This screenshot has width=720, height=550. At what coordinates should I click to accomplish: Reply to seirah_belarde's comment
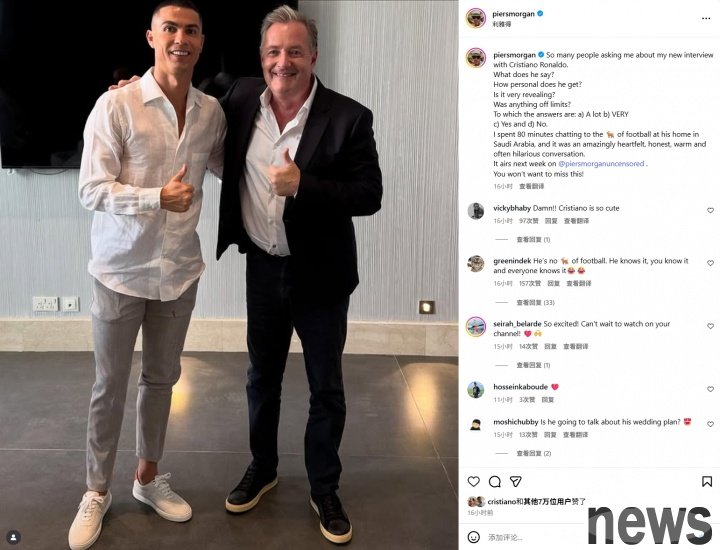pyautogui.click(x=550, y=347)
